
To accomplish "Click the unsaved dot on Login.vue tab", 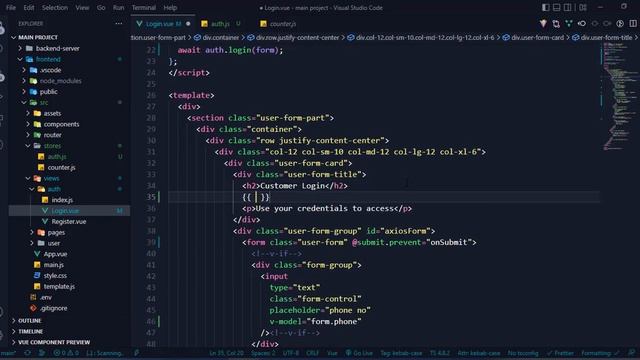I will (x=188, y=24).
